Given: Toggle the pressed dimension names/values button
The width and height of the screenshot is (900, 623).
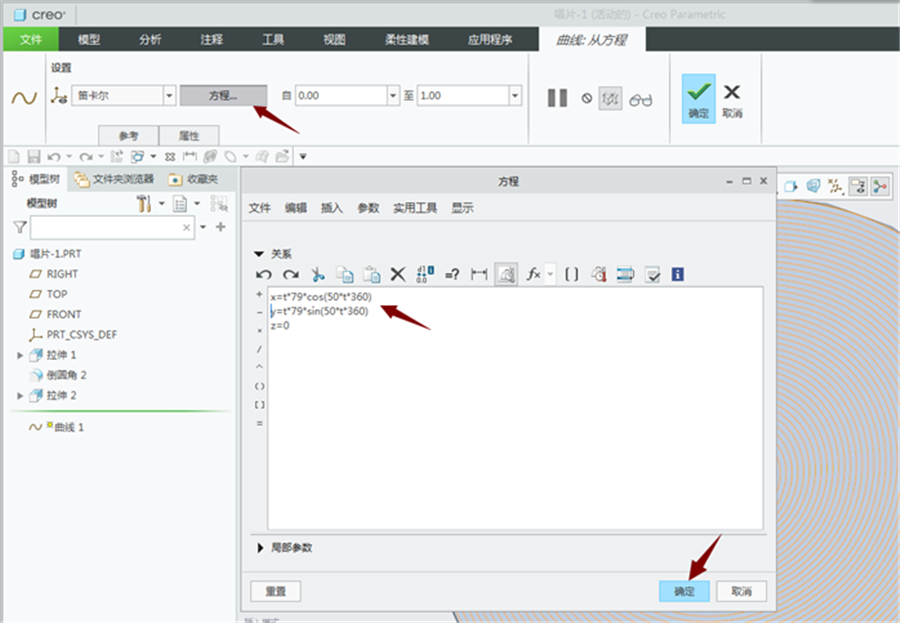Looking at the screenshot, I should click(506, 274).
